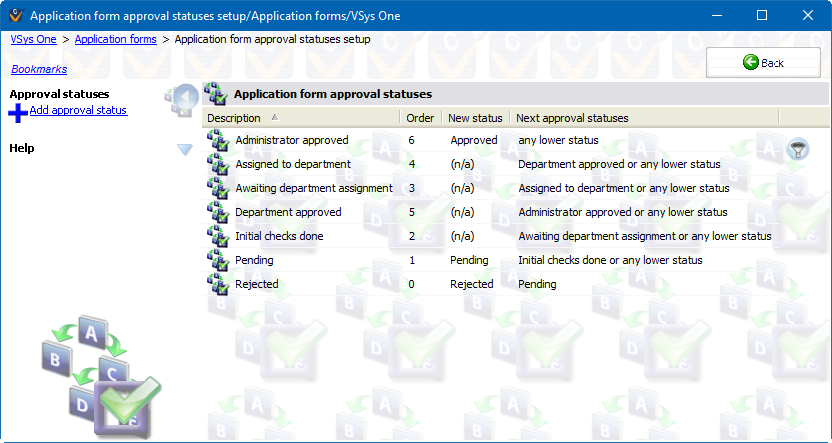Click the Rejected status row icon
The image size is (832, 443).
click(x=218, y=285)
